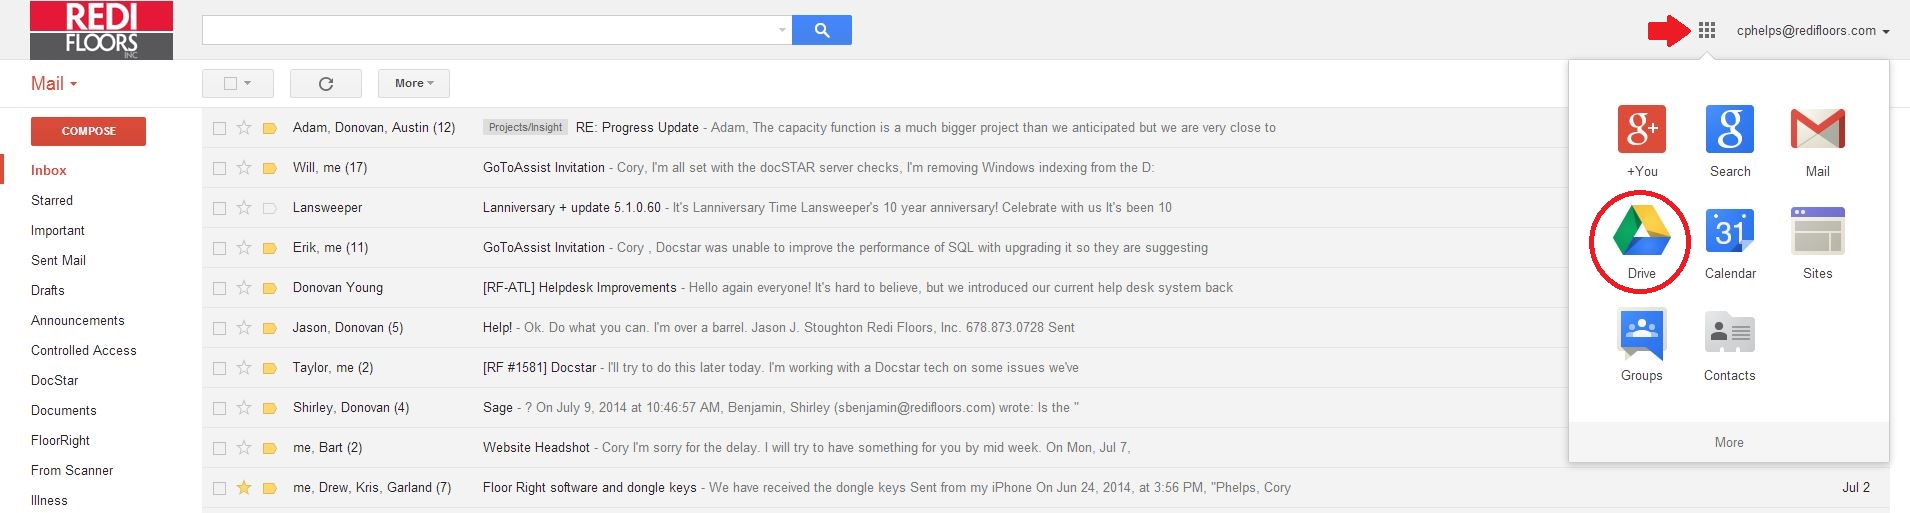Click the refresh mail icon button

tap(325, 84)
